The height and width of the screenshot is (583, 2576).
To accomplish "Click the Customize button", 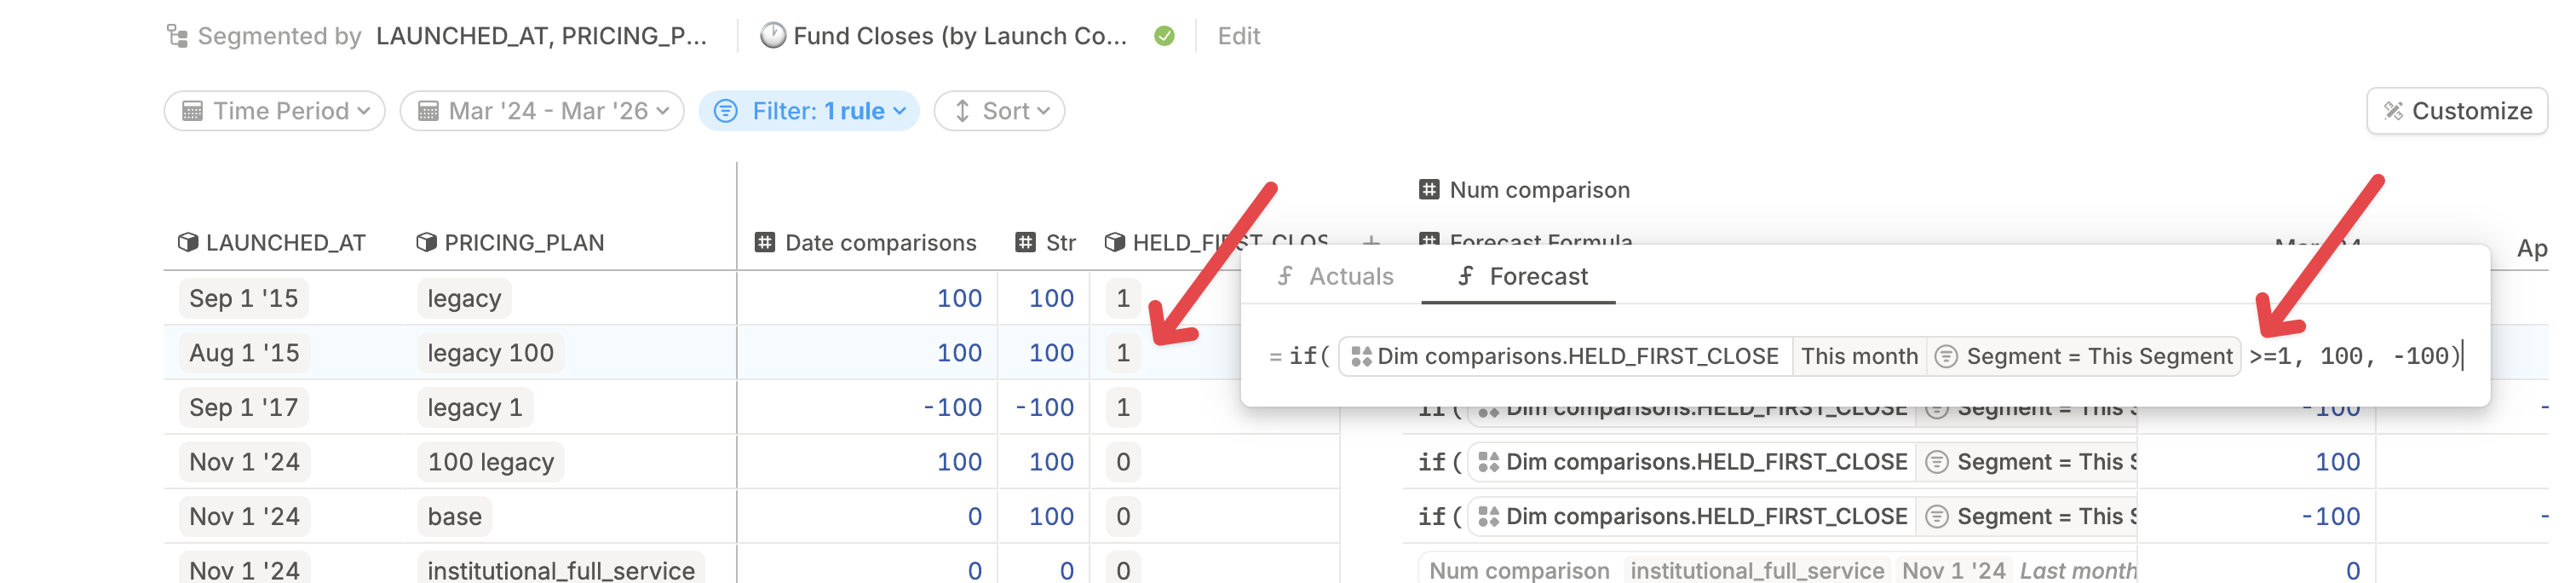I will click(x=2456, y=111).
